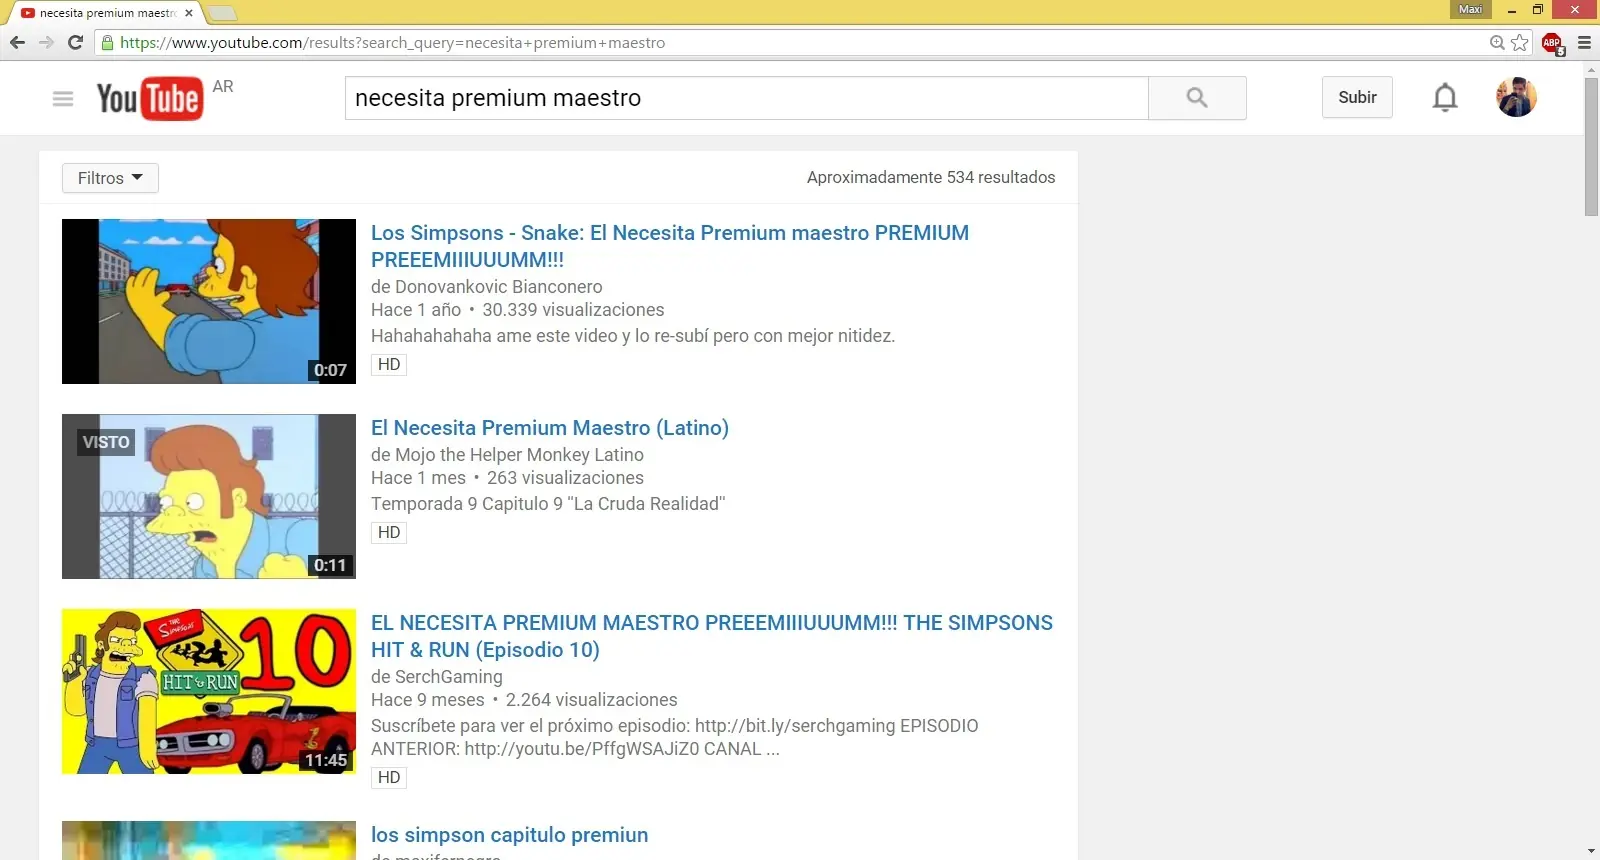Click 'Hace 9 meses • 2.264 visualizaciones' text
Viewport: 1600px width, 860px height.
pos(524,700)
